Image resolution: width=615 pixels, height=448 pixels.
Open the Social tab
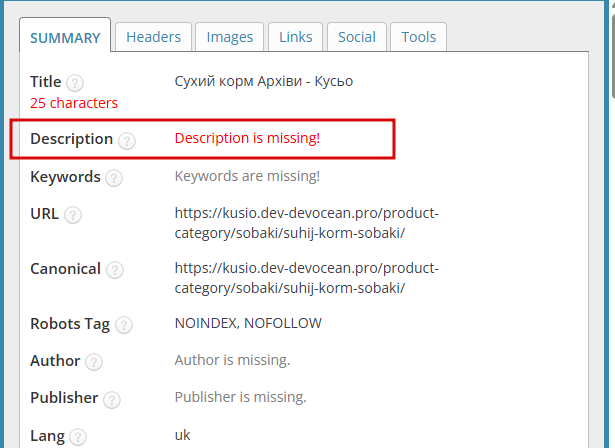click(x=356, y=37)
